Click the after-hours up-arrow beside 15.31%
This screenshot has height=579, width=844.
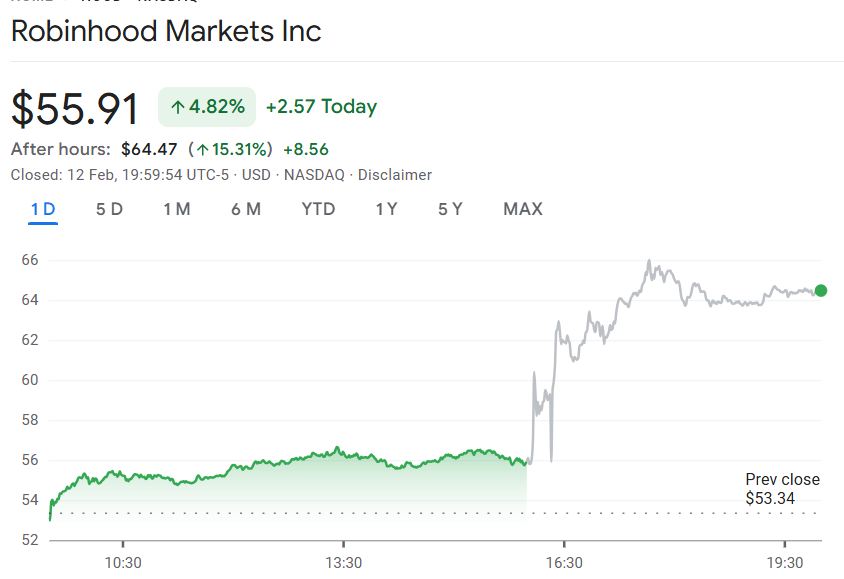tap(202, 150)
